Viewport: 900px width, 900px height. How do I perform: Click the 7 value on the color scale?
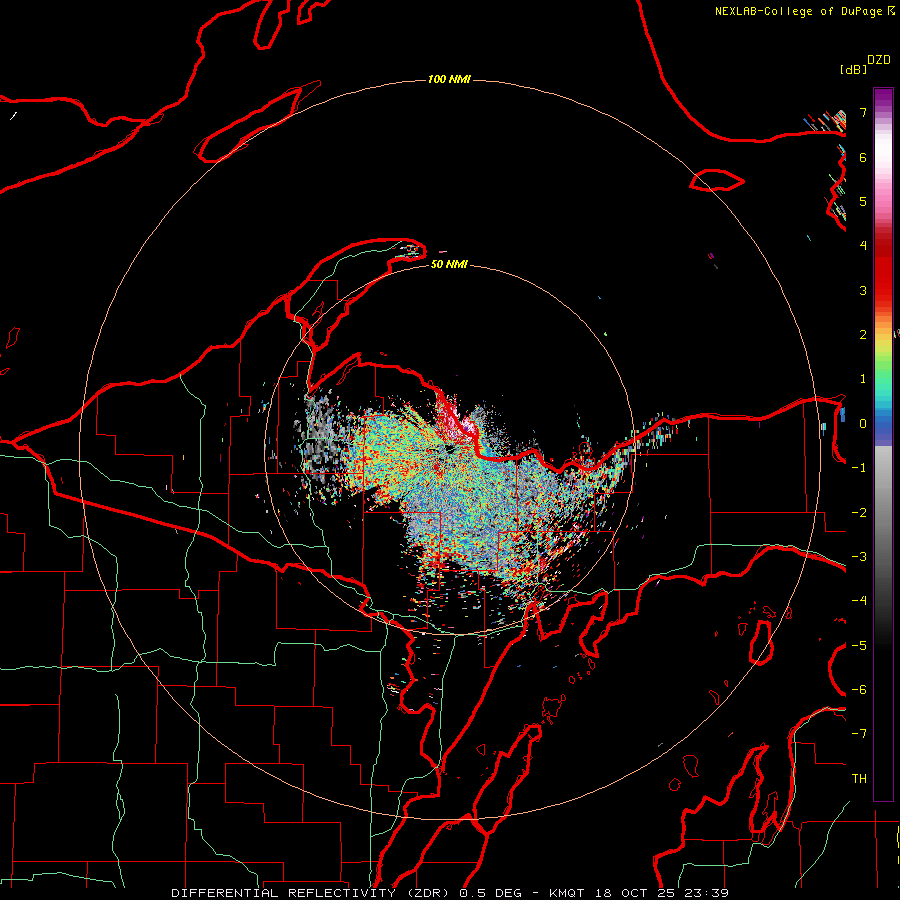click(x=863, y=112)
